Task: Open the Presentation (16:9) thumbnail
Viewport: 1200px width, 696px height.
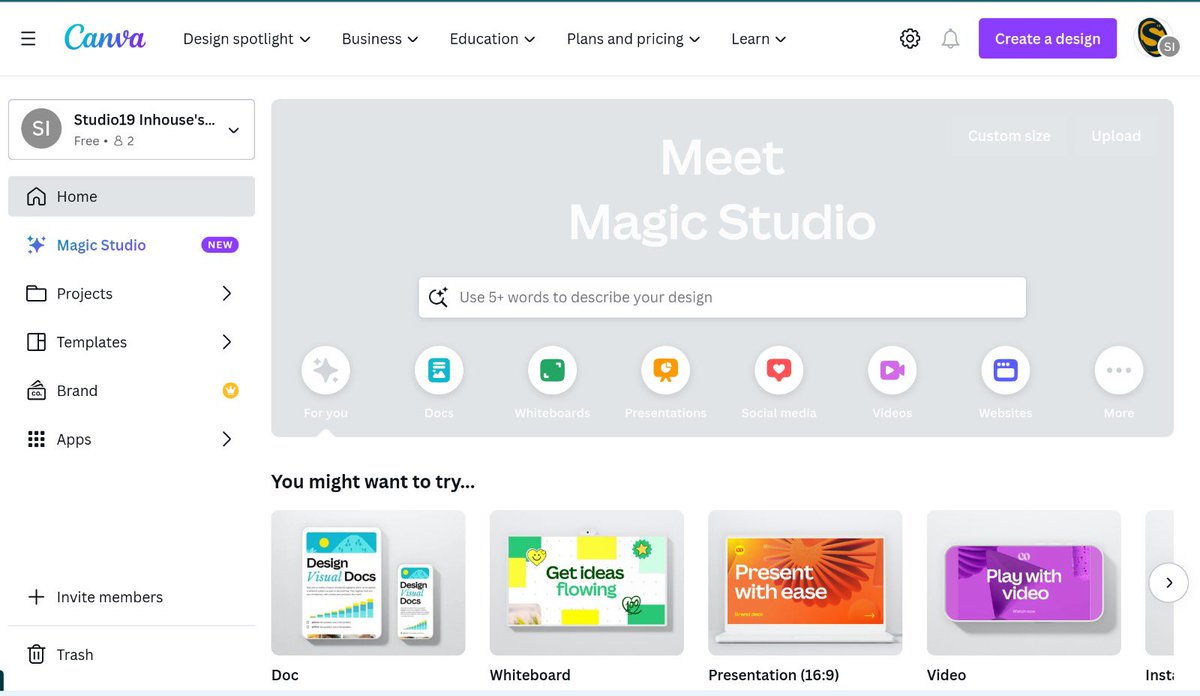Action: (x=805, y=583)
